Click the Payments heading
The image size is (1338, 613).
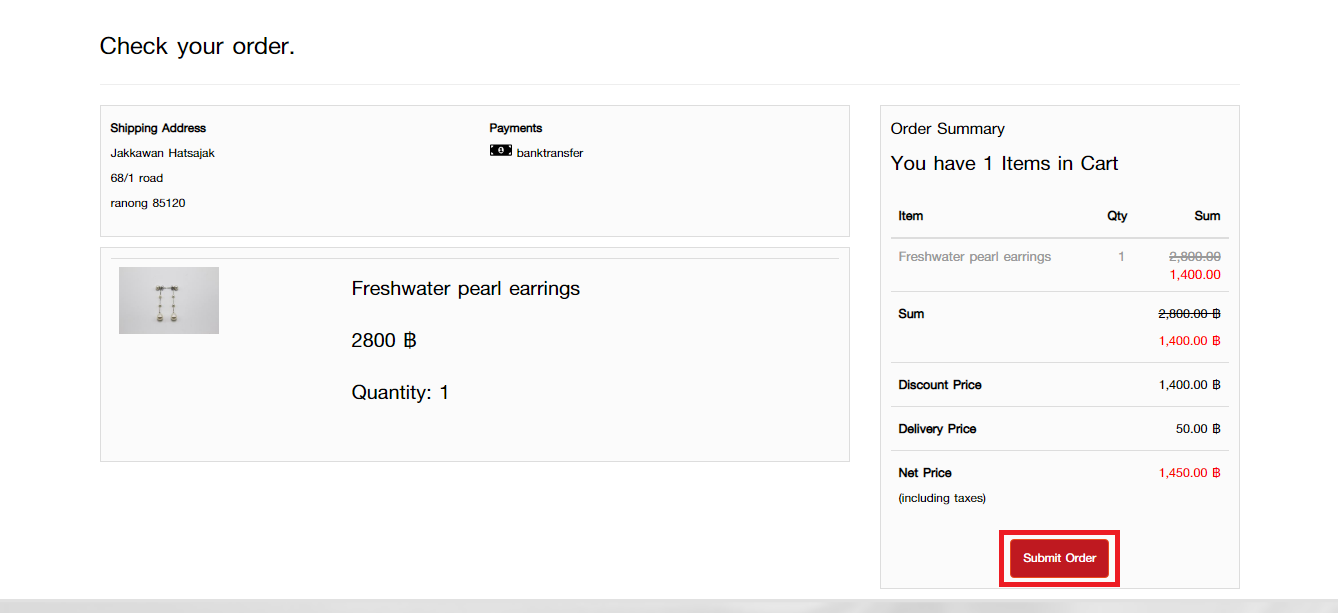515,128
